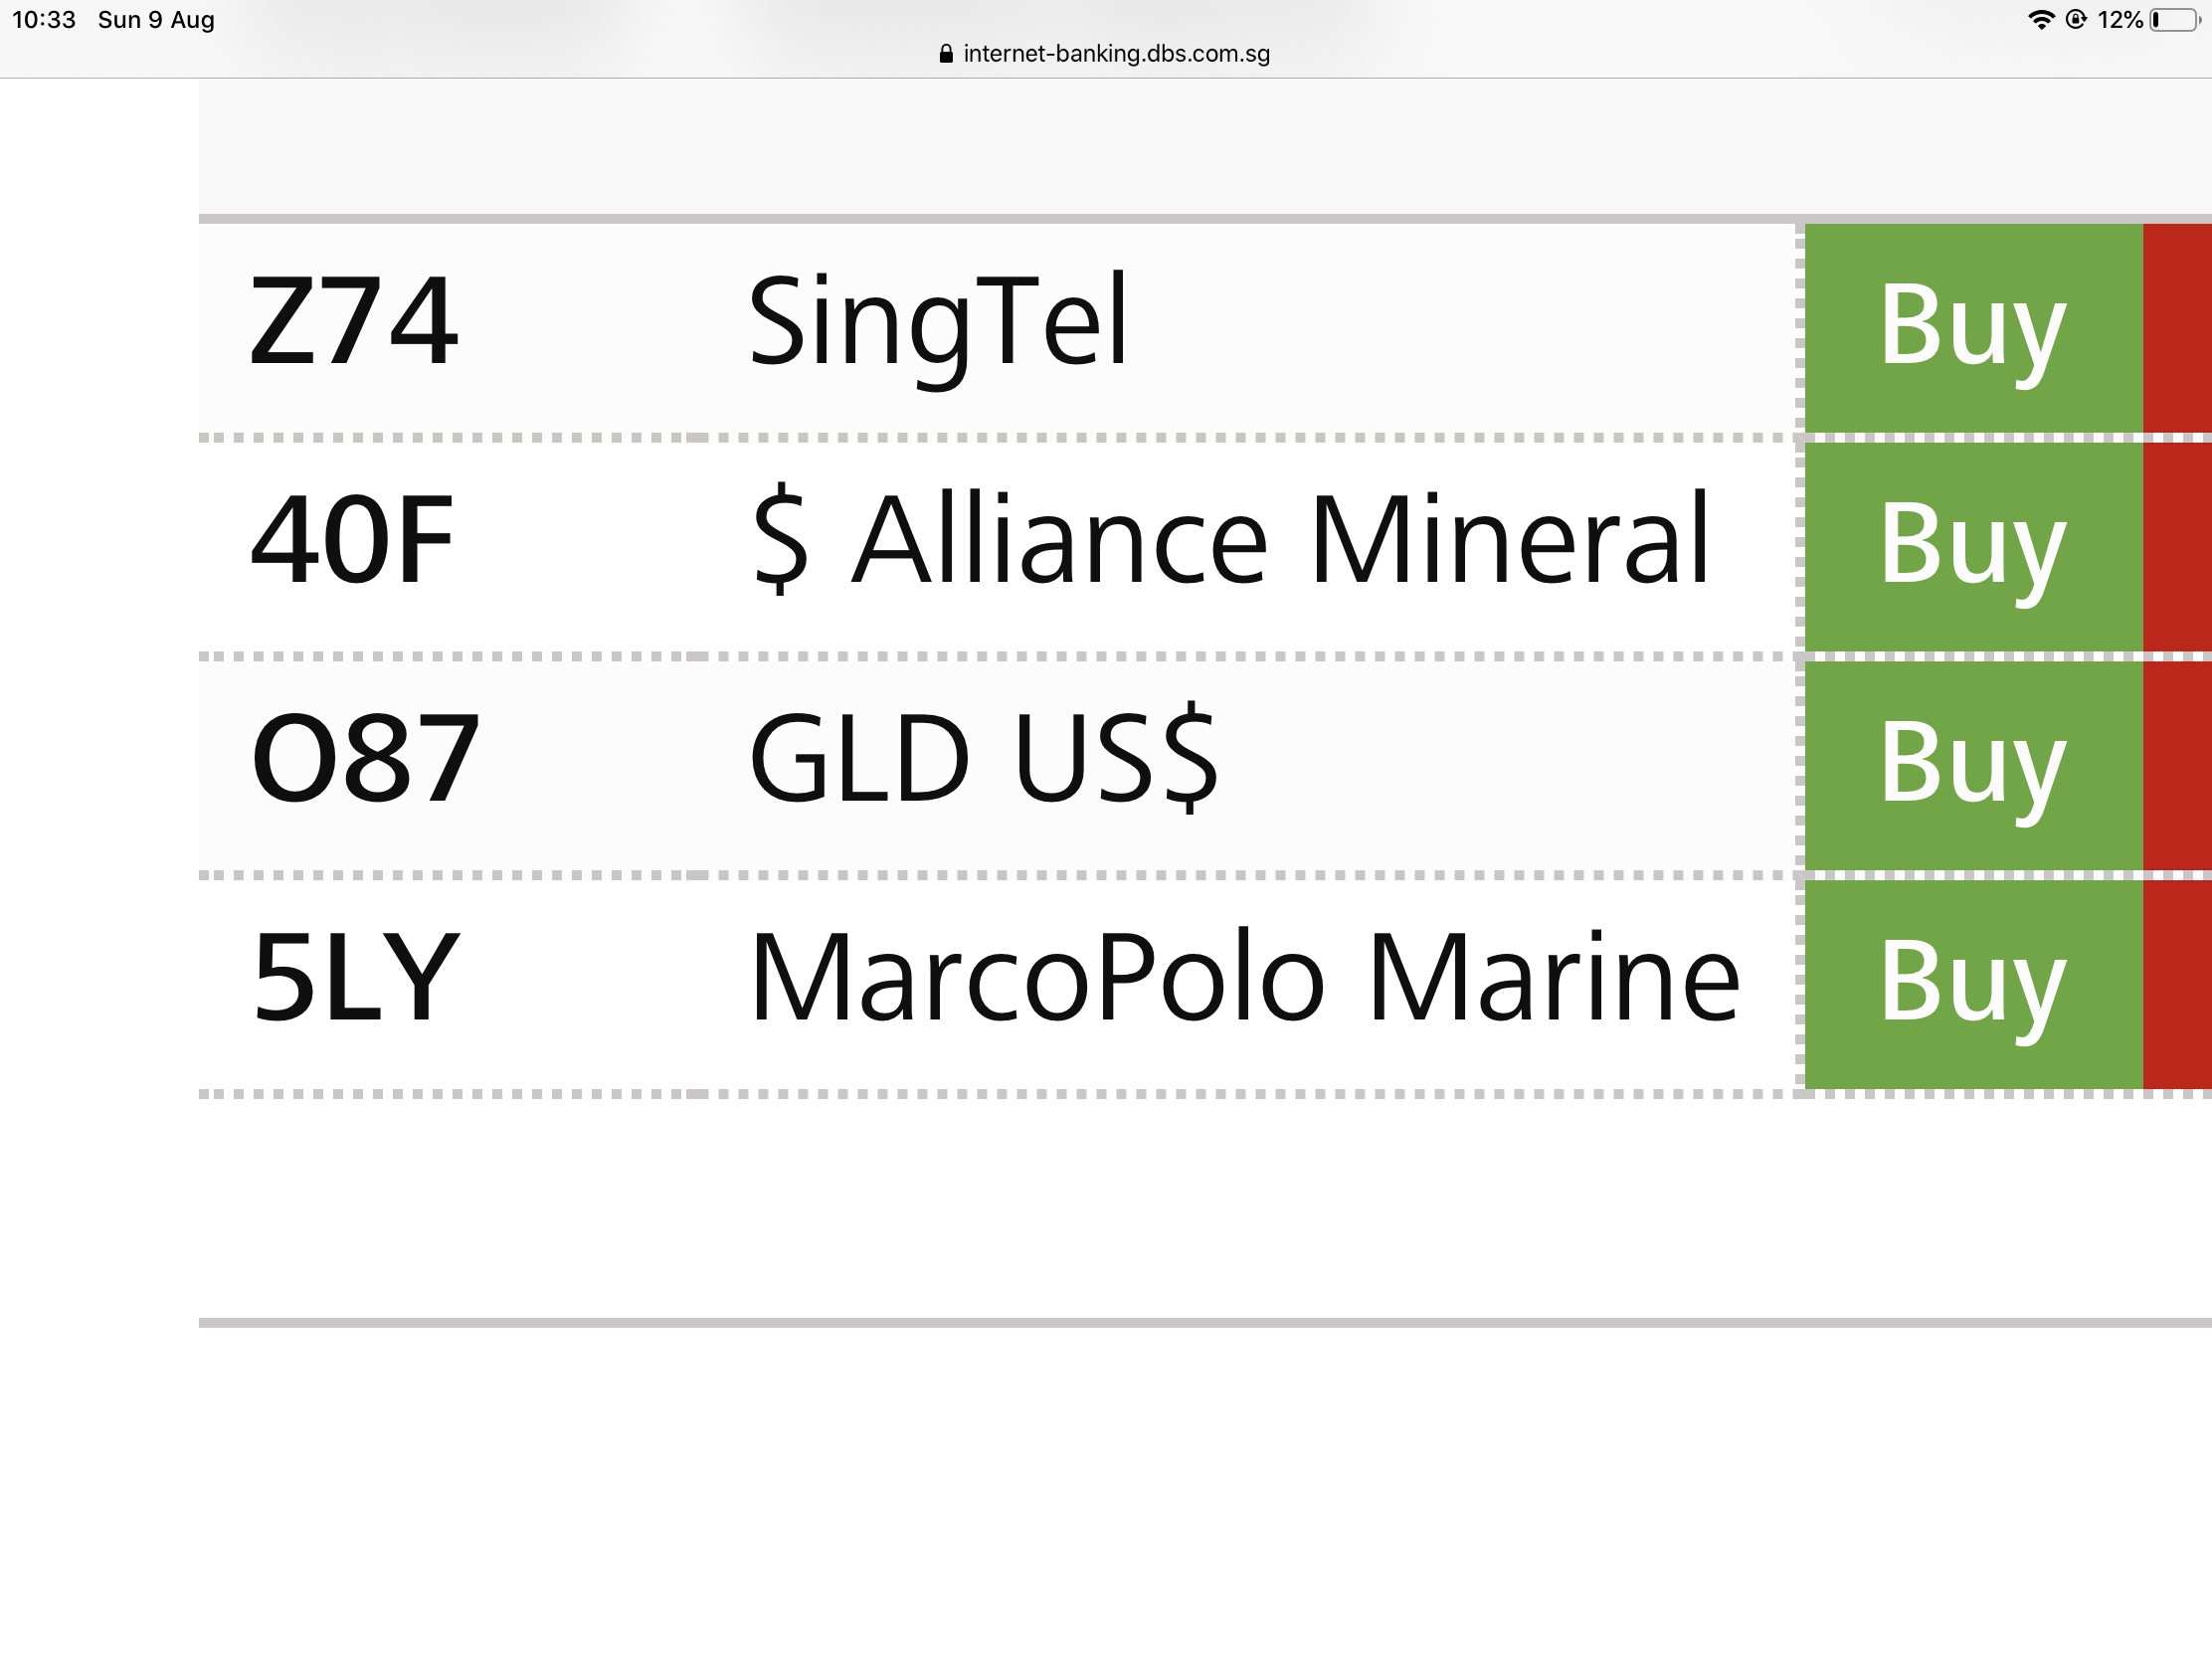This screenshot has width=2212, height=1659.
Task: Open the GLD US$ stock entry
Action: coord(984,760)
